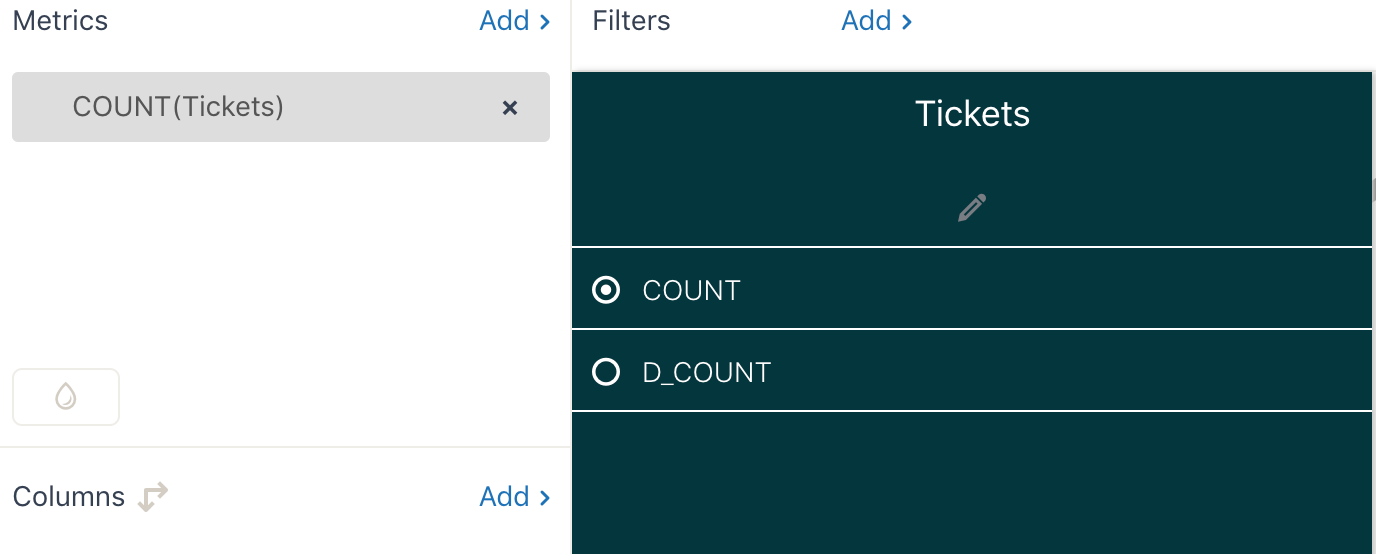Click the swap arrows icon beside Columns
This screenshot has height=554, width=1376.
[x=152, y=497]
